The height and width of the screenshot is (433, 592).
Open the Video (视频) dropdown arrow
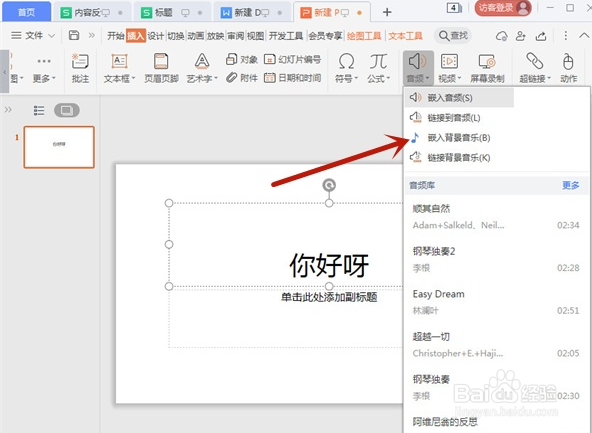coord(459,79)
